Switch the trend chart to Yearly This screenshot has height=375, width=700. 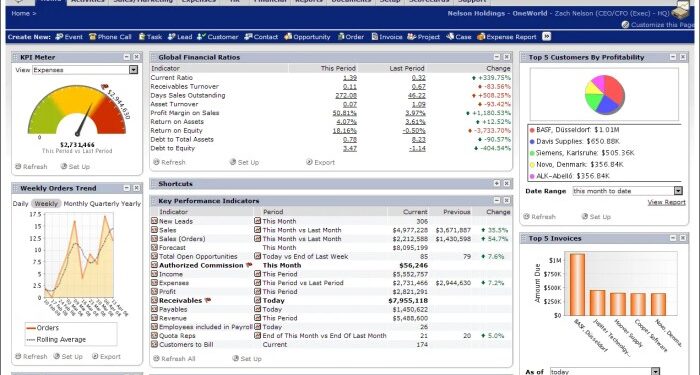click(131, 204)
